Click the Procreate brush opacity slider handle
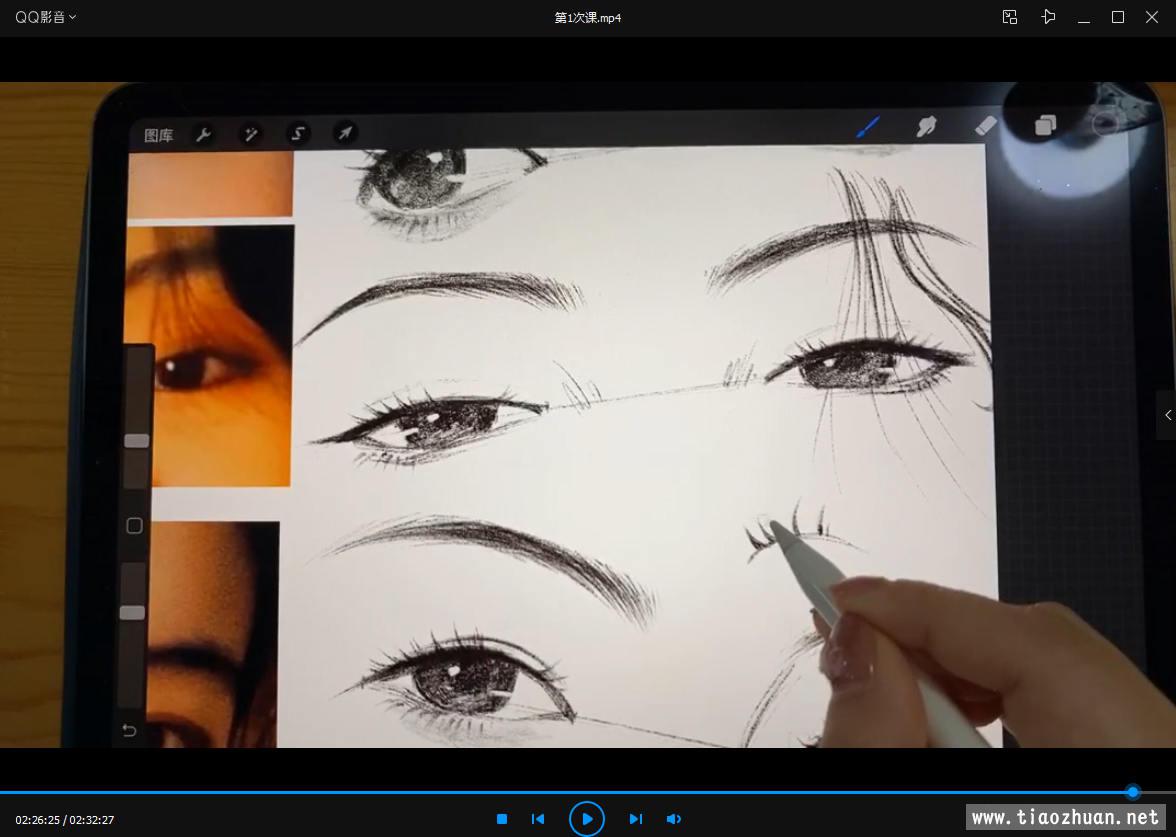The width and height of the screenshot is (1176, 837). point(132,613)
